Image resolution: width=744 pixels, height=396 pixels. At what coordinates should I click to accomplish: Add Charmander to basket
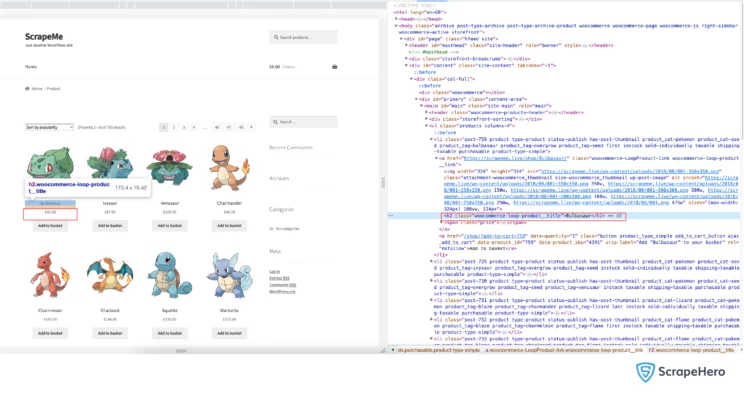(229, 226)
